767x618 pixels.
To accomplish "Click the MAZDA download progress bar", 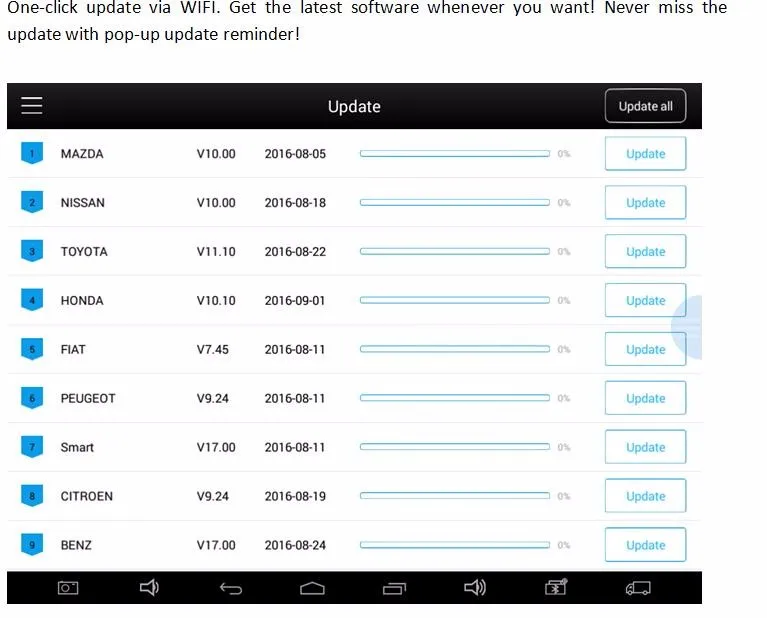I will (x=455, y=154).
